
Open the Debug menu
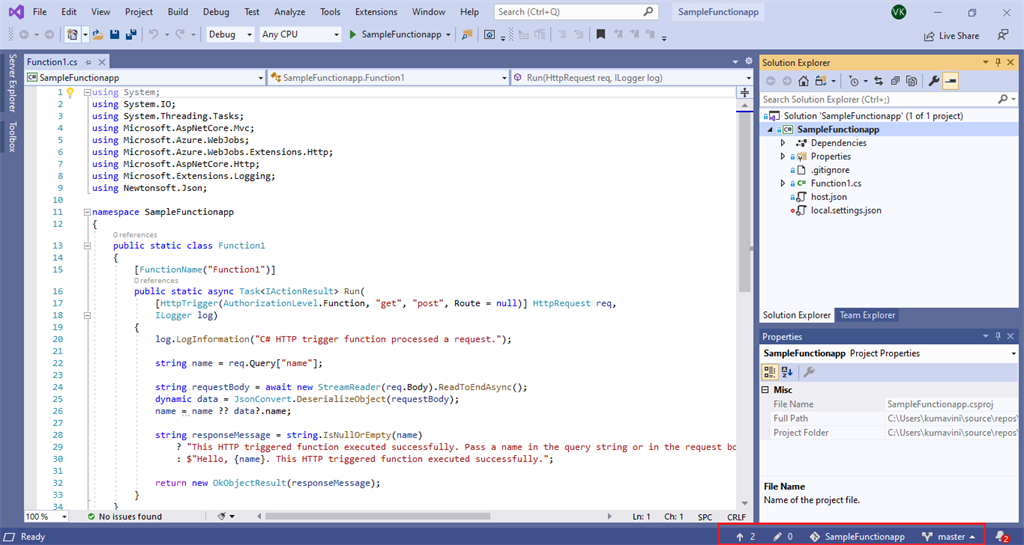pos(216,12)
